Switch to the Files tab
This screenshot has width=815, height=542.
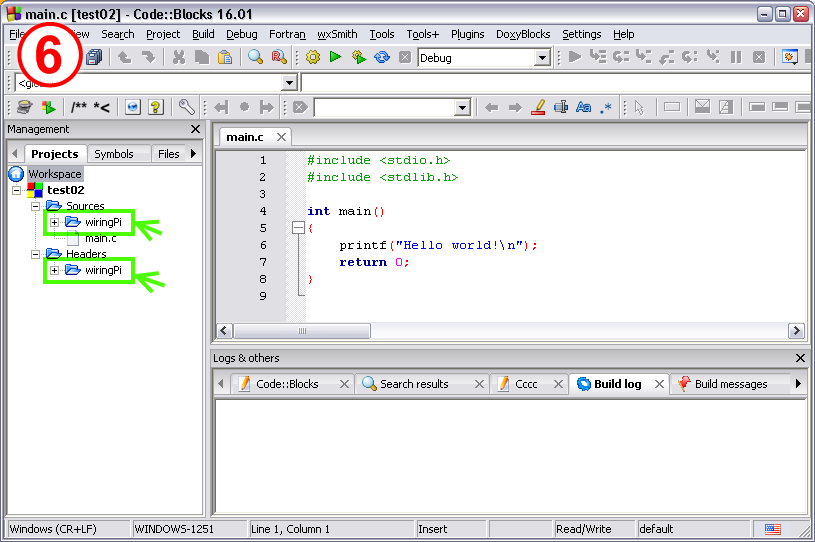168,154
